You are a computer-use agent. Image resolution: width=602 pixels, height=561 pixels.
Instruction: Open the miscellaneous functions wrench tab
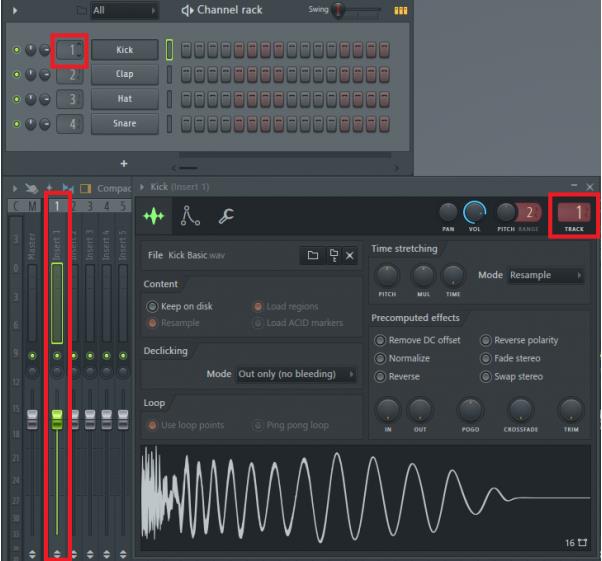226,216
